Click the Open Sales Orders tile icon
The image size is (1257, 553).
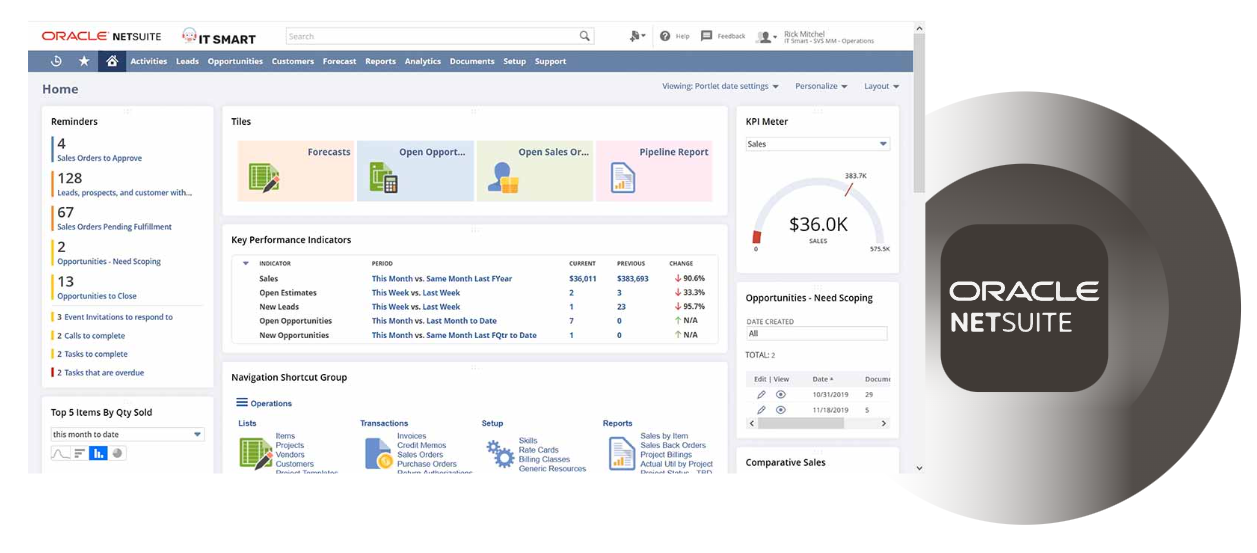[502, 178]
